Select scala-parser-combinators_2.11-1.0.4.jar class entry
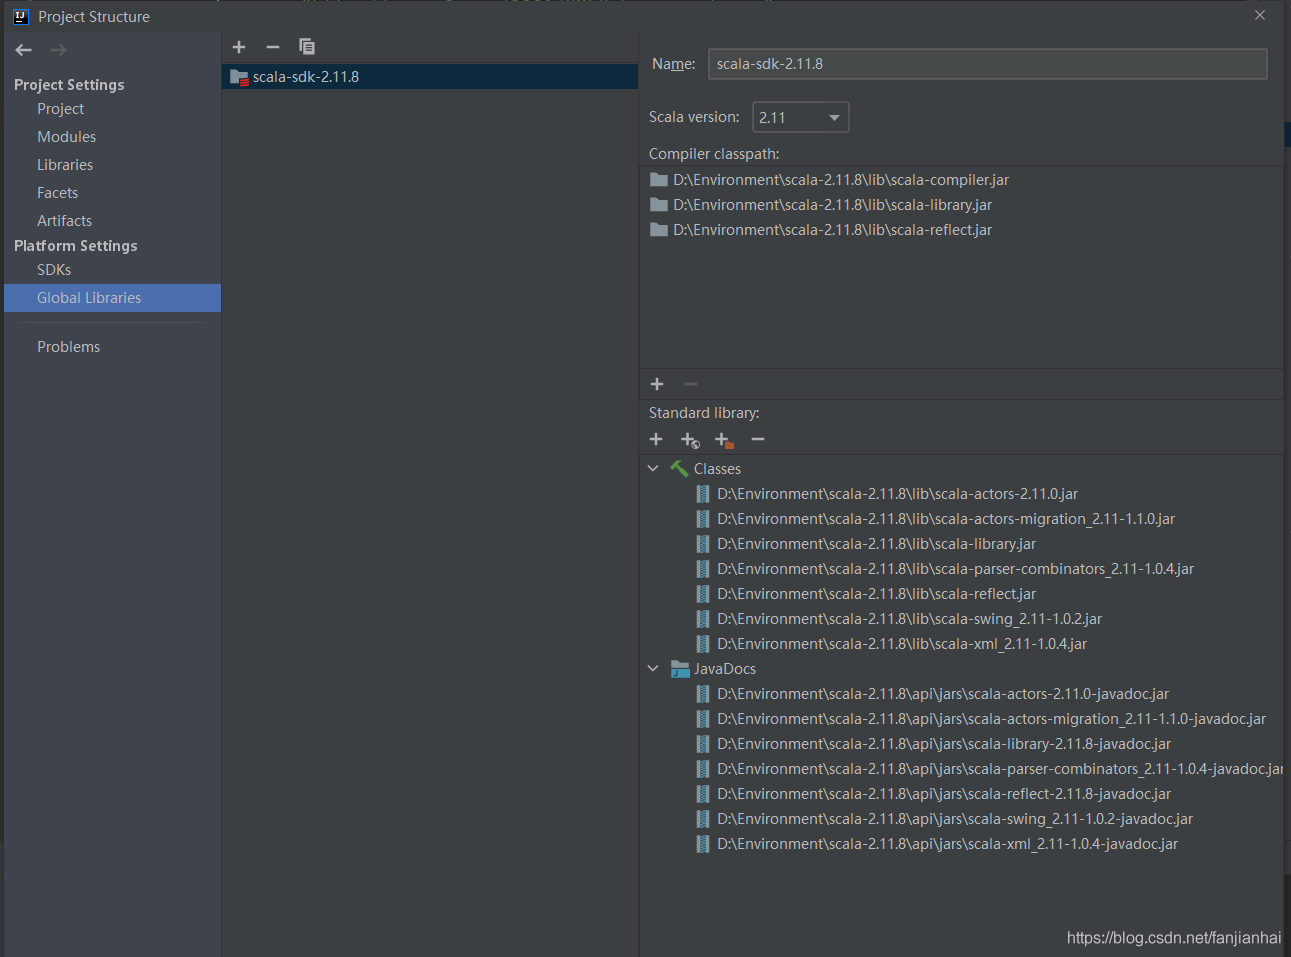1291x957 pixels. 955,569
